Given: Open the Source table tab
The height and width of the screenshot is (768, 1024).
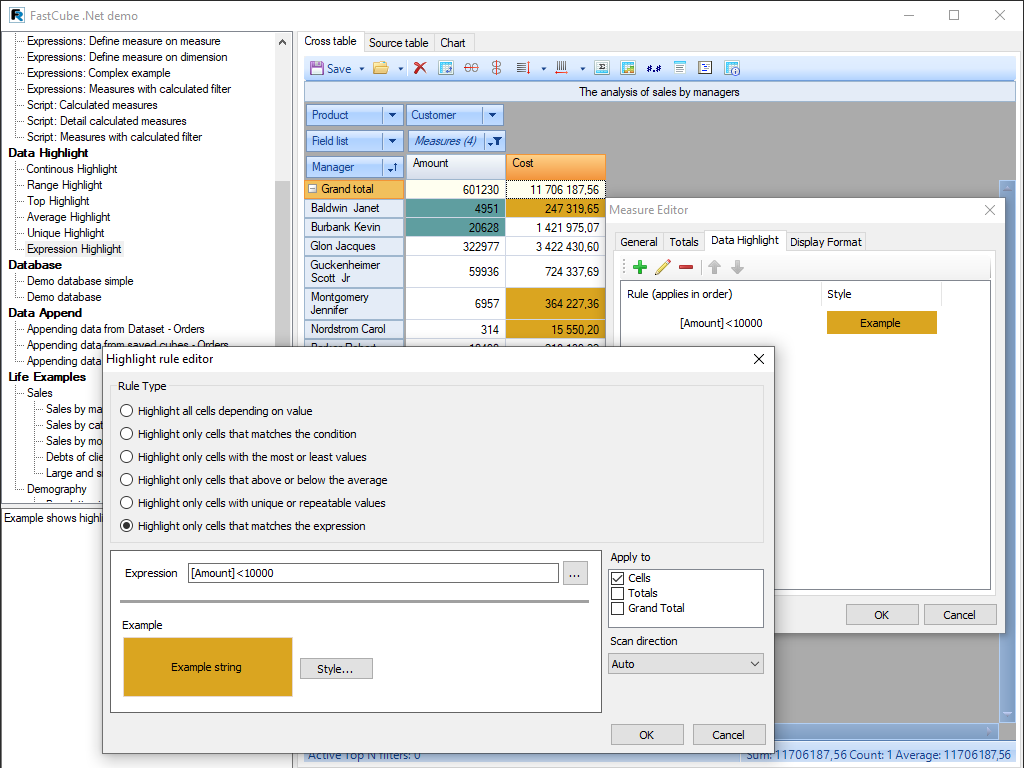Looking at the screenshot, I should coord(398,43).
